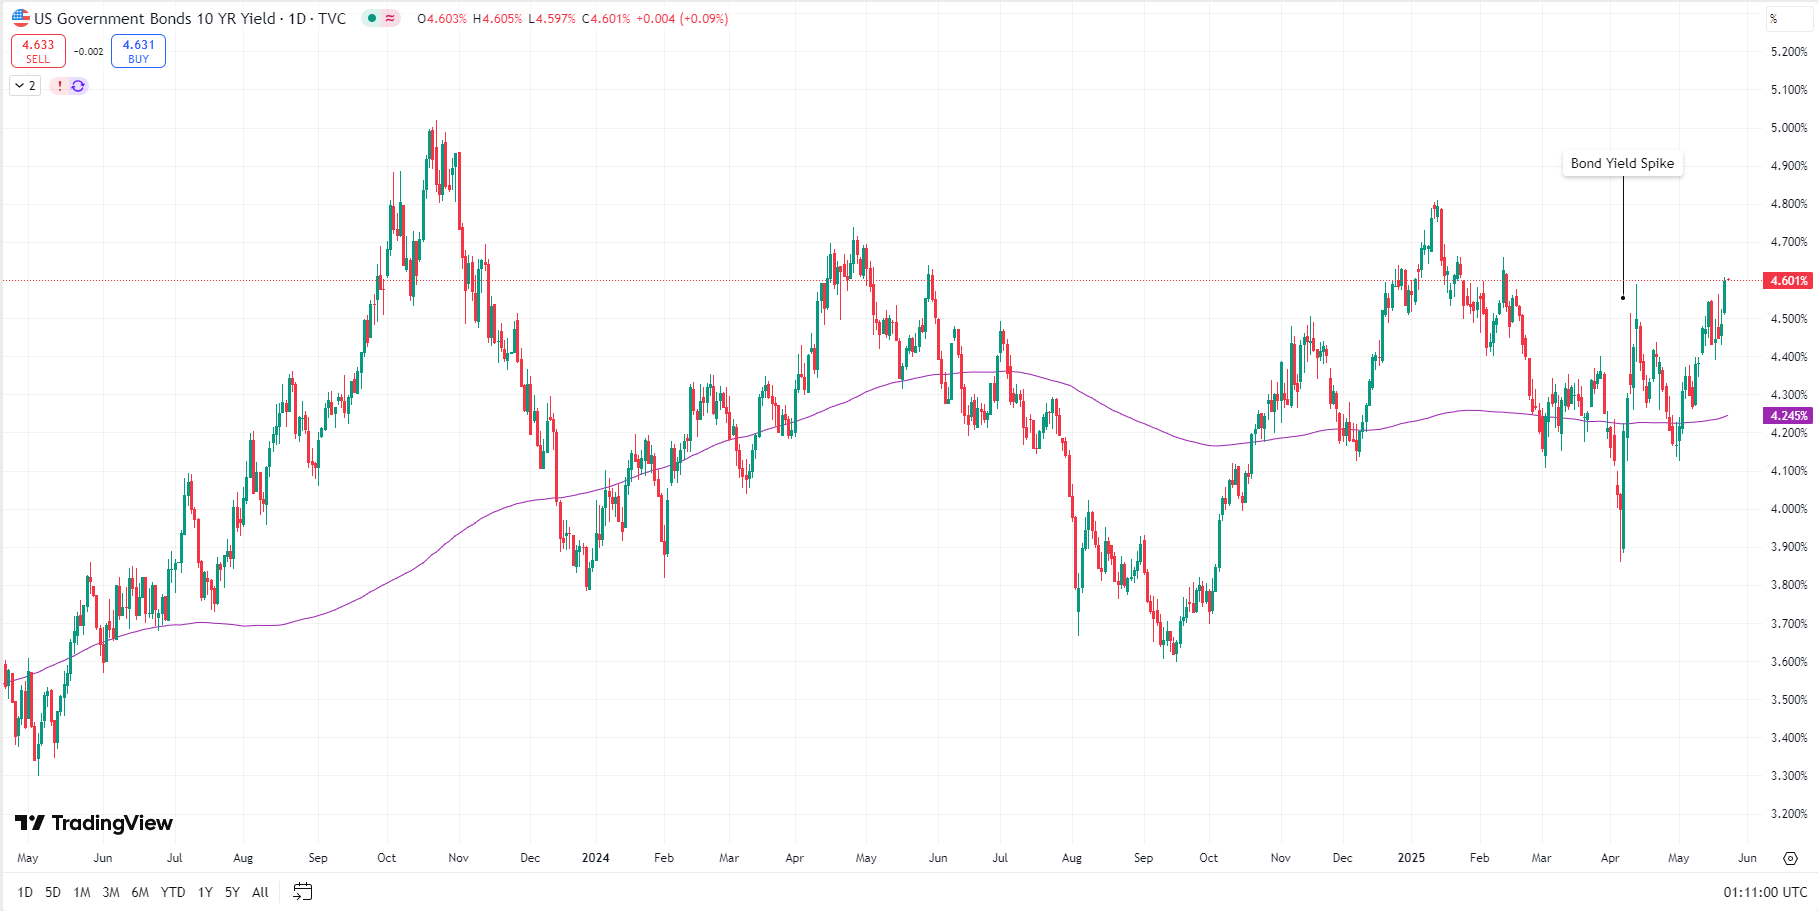
Task: Click the red 4.601% price label
Action: click(1788, 281)
